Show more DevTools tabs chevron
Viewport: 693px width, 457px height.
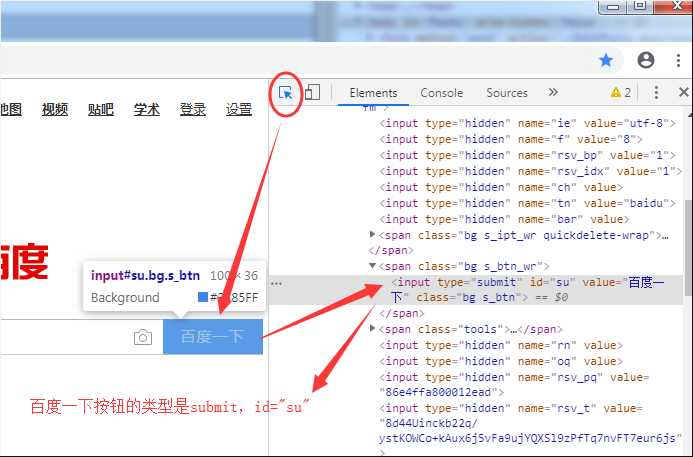tap(553, 92)
